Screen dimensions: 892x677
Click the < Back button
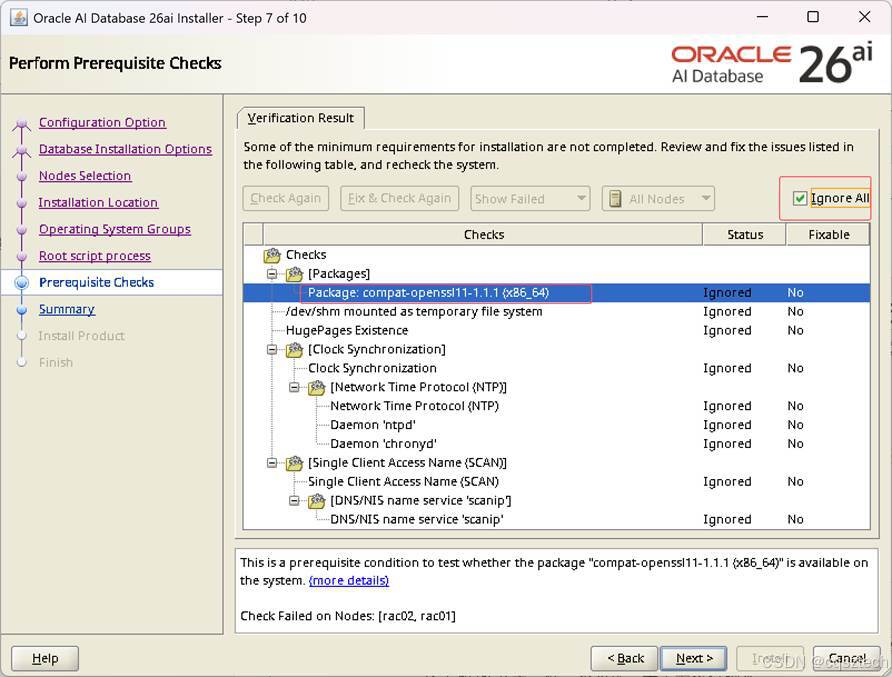pos(625,659)
